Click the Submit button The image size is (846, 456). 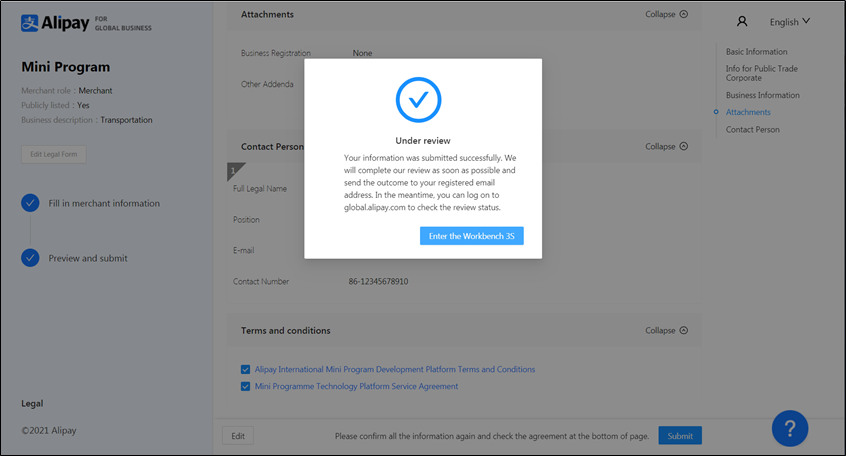coord(680,436)
